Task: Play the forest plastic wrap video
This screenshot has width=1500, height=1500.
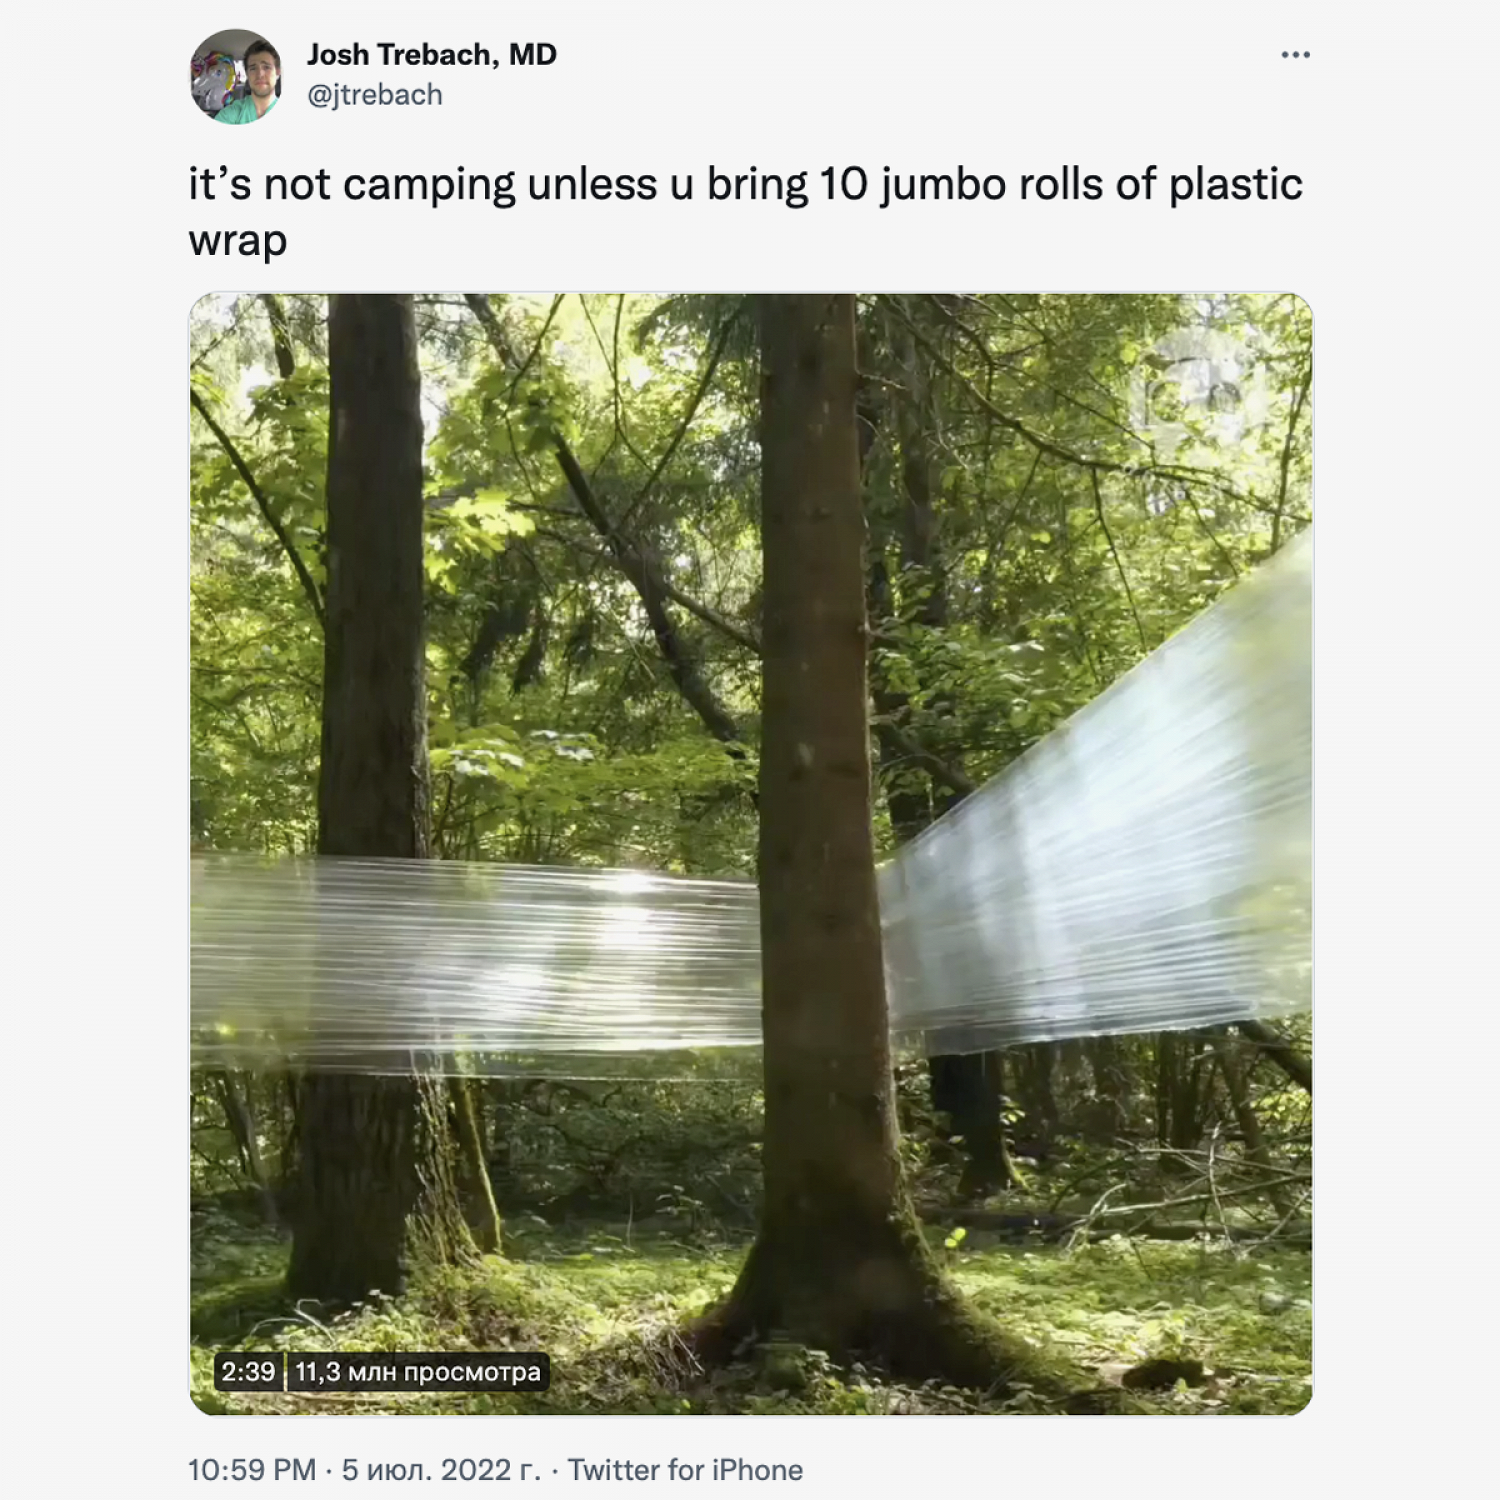Action: (751, 854)
